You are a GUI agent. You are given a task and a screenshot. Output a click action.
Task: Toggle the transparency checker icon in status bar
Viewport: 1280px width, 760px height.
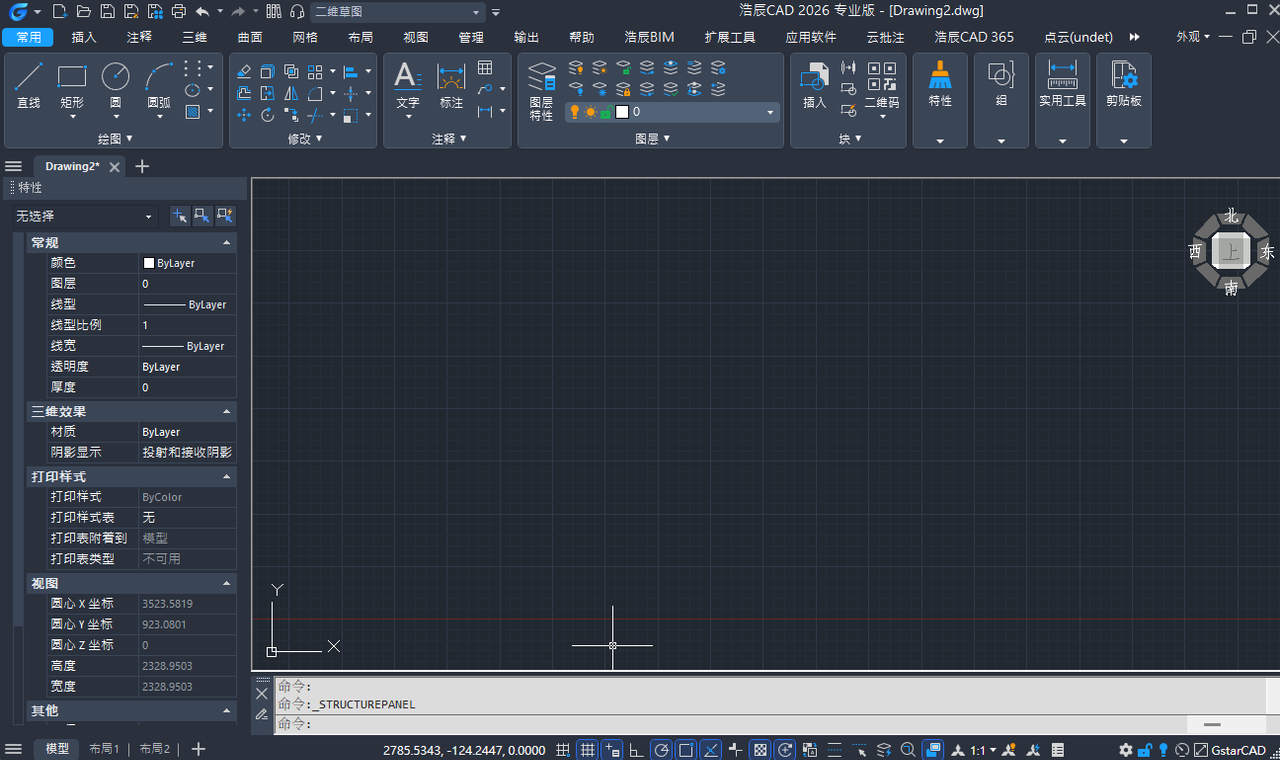(x=760, y=750)
